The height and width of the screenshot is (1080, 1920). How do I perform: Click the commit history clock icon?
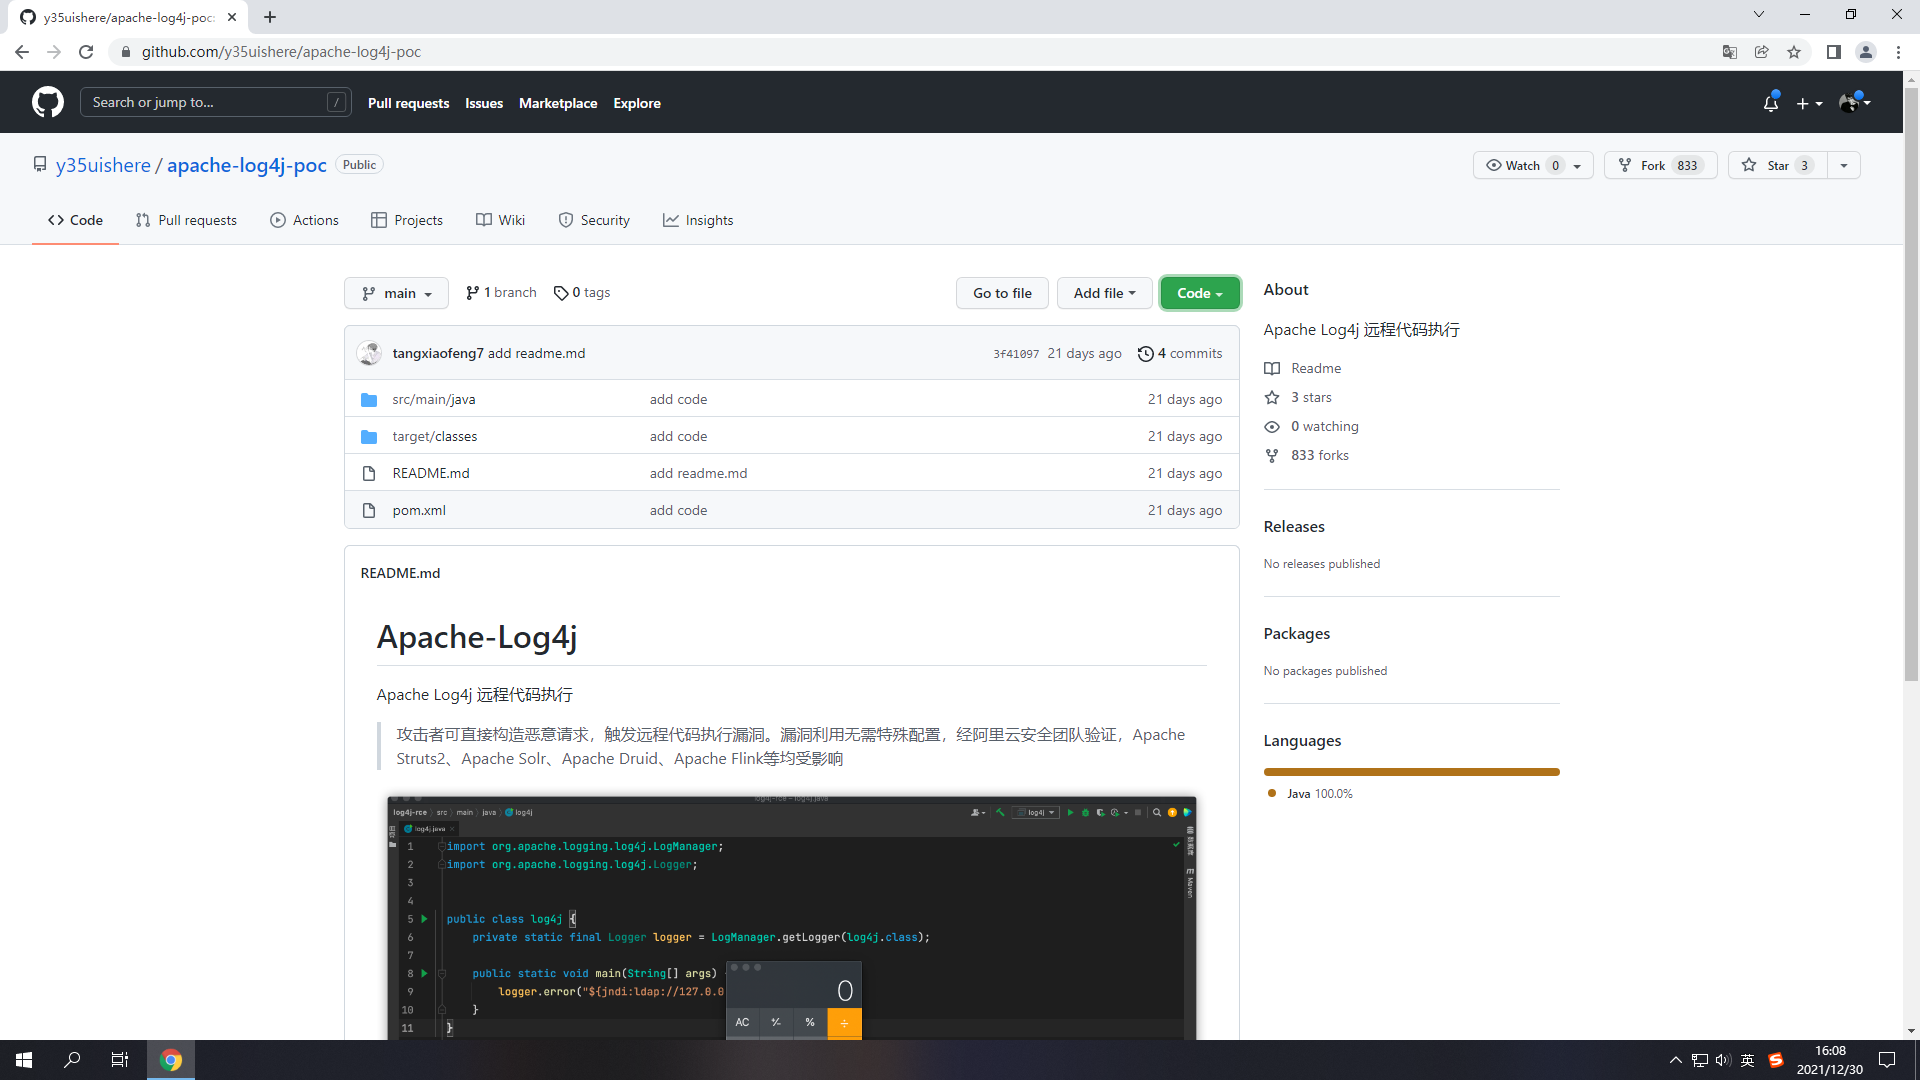click(x=1145, y=354)
